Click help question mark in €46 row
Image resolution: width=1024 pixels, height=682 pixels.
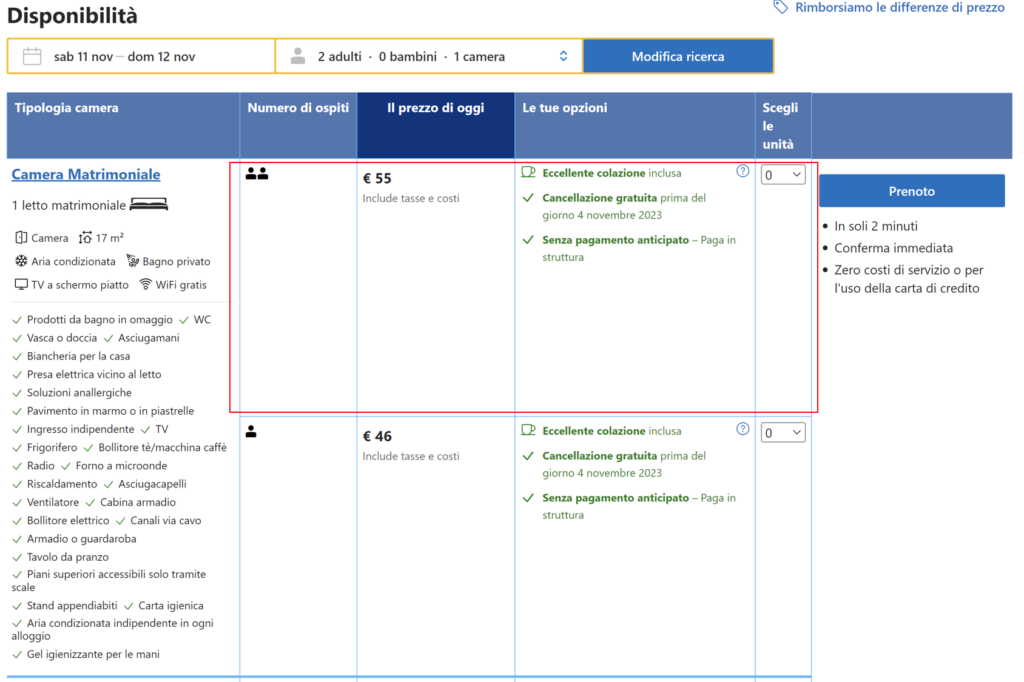pyautogui.click(x=742, y=429)
